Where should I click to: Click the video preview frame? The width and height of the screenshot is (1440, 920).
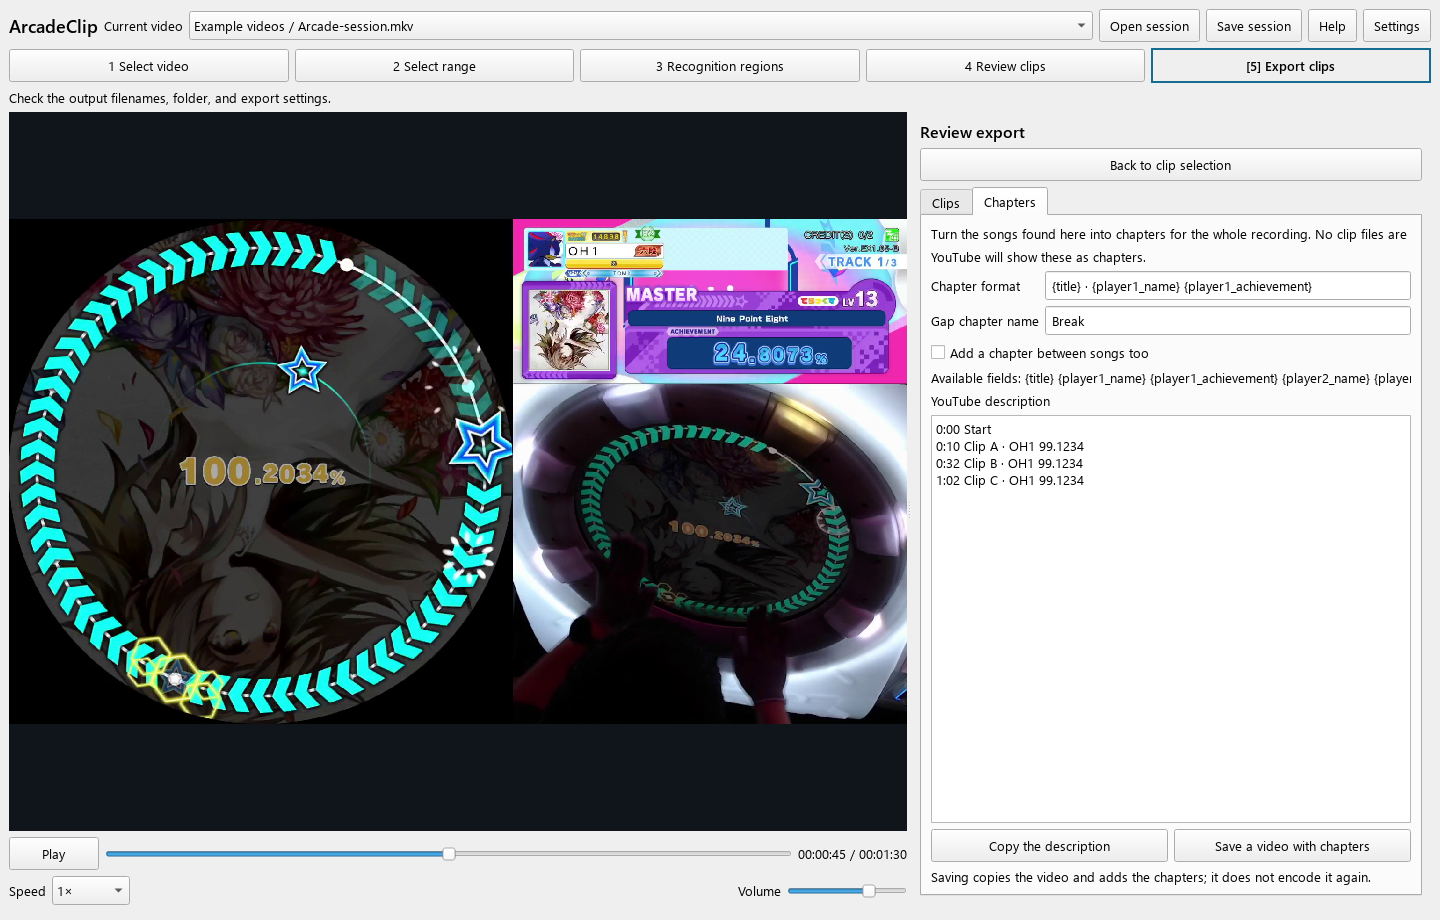tap(458, 471)
